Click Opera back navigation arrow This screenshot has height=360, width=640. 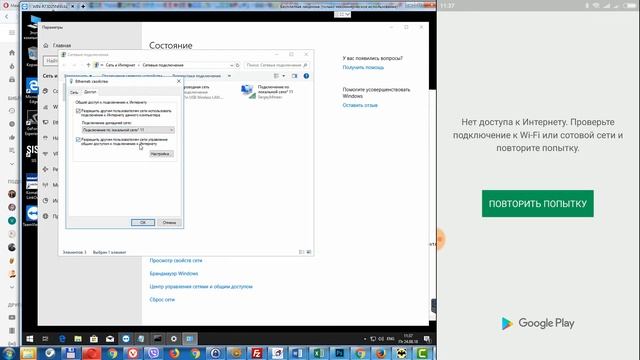7,17
